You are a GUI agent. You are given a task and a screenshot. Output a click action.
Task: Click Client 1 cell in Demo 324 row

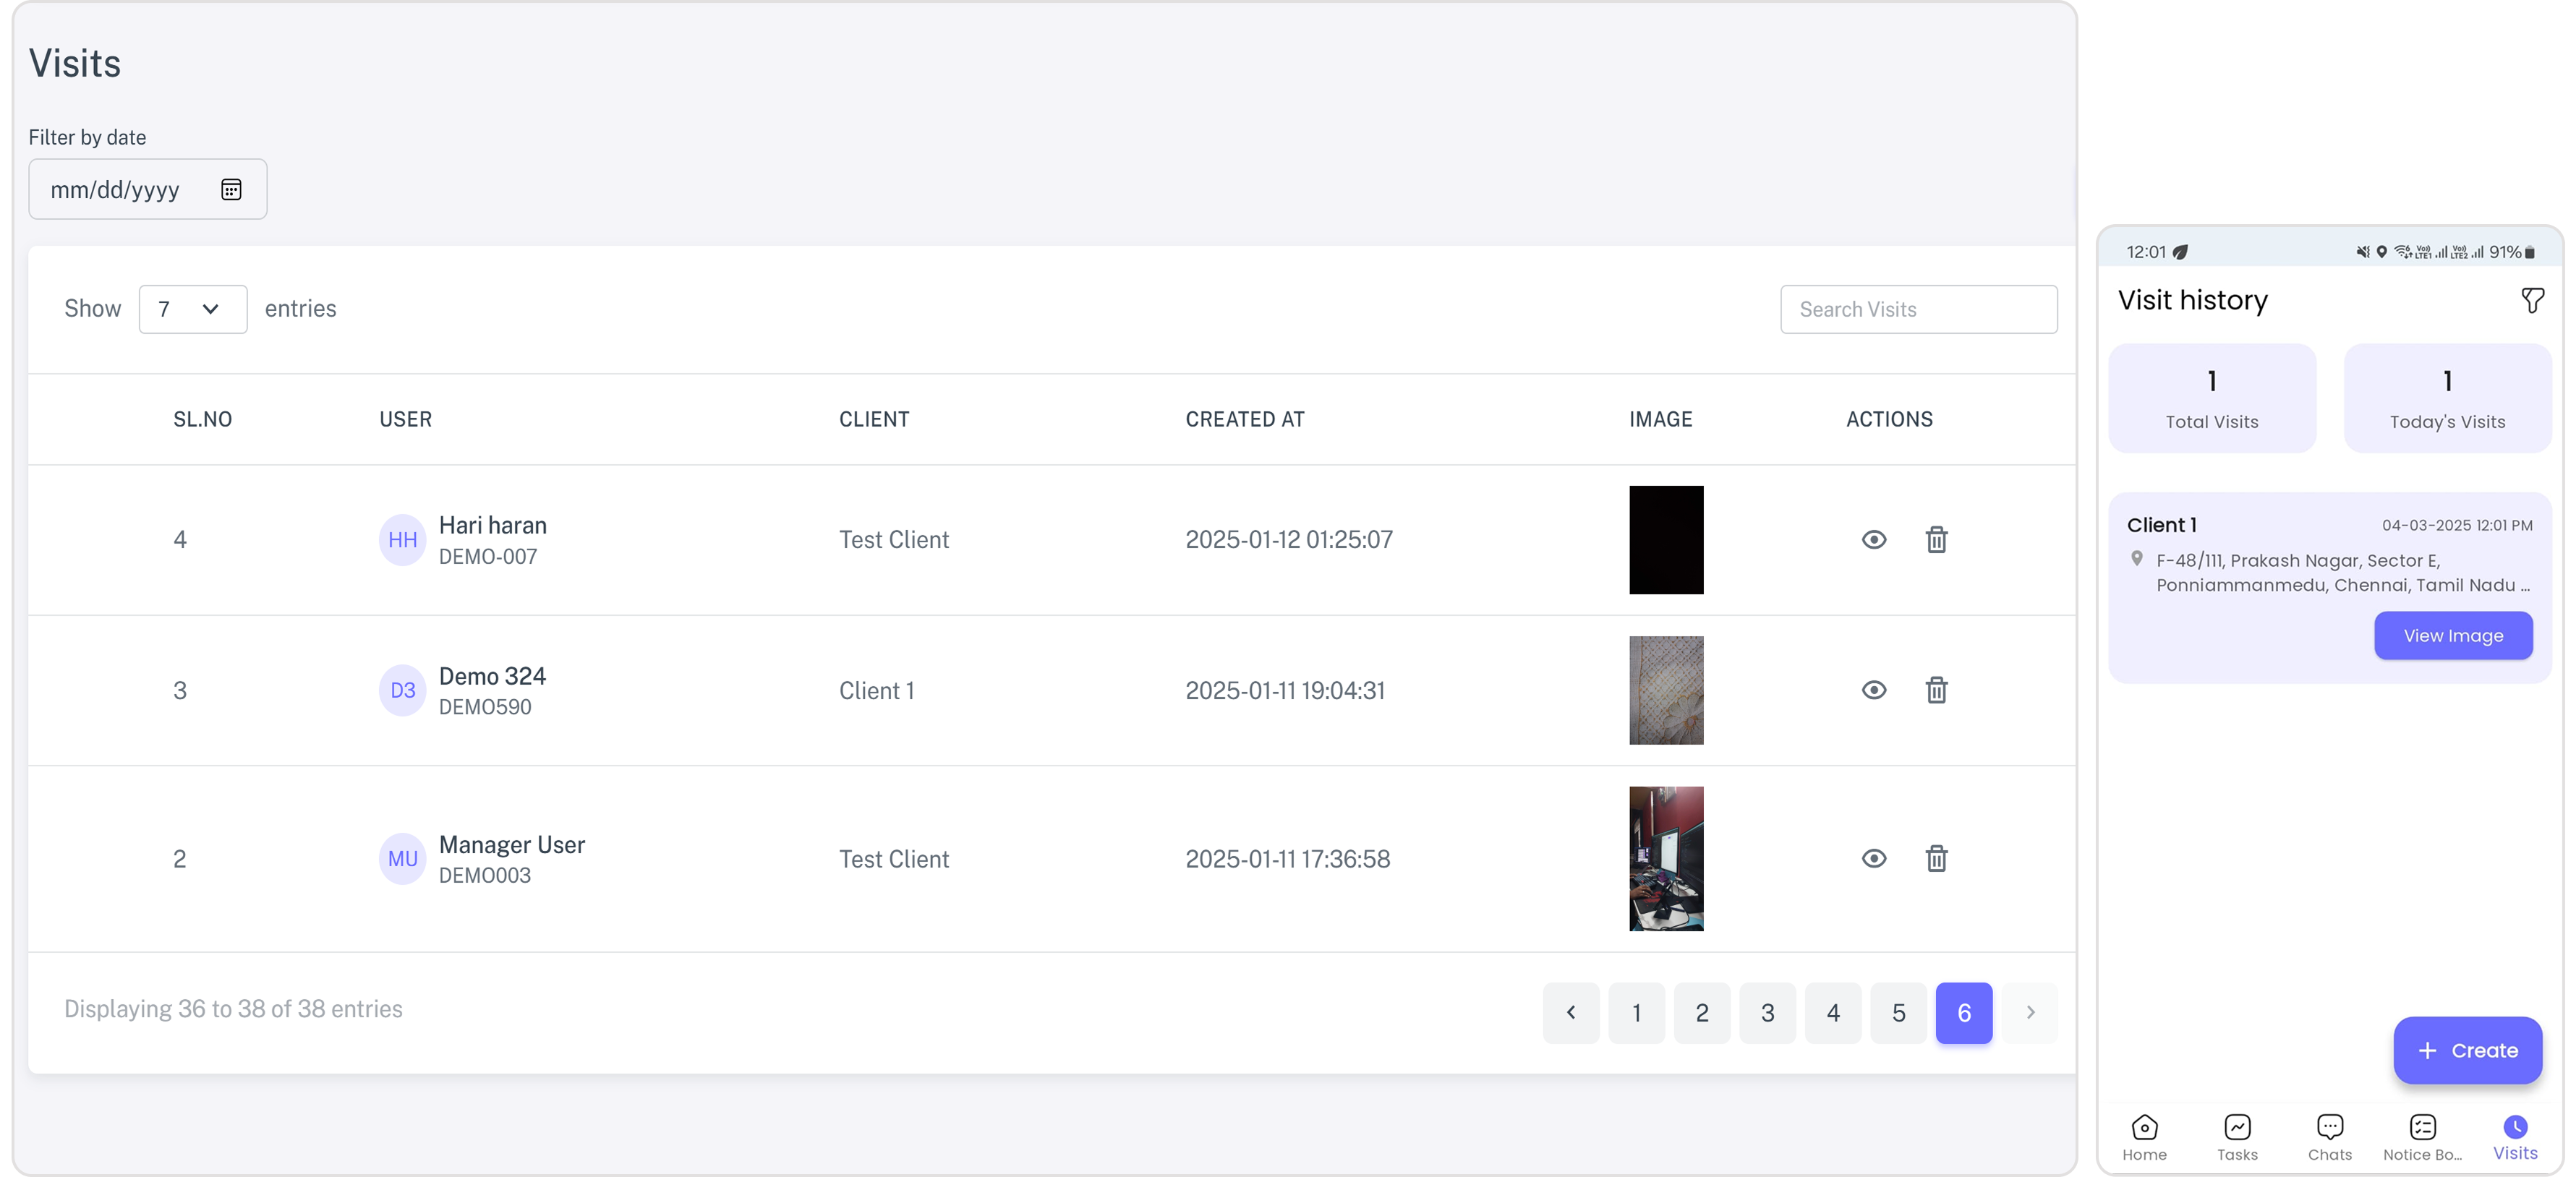coord(877,690)
